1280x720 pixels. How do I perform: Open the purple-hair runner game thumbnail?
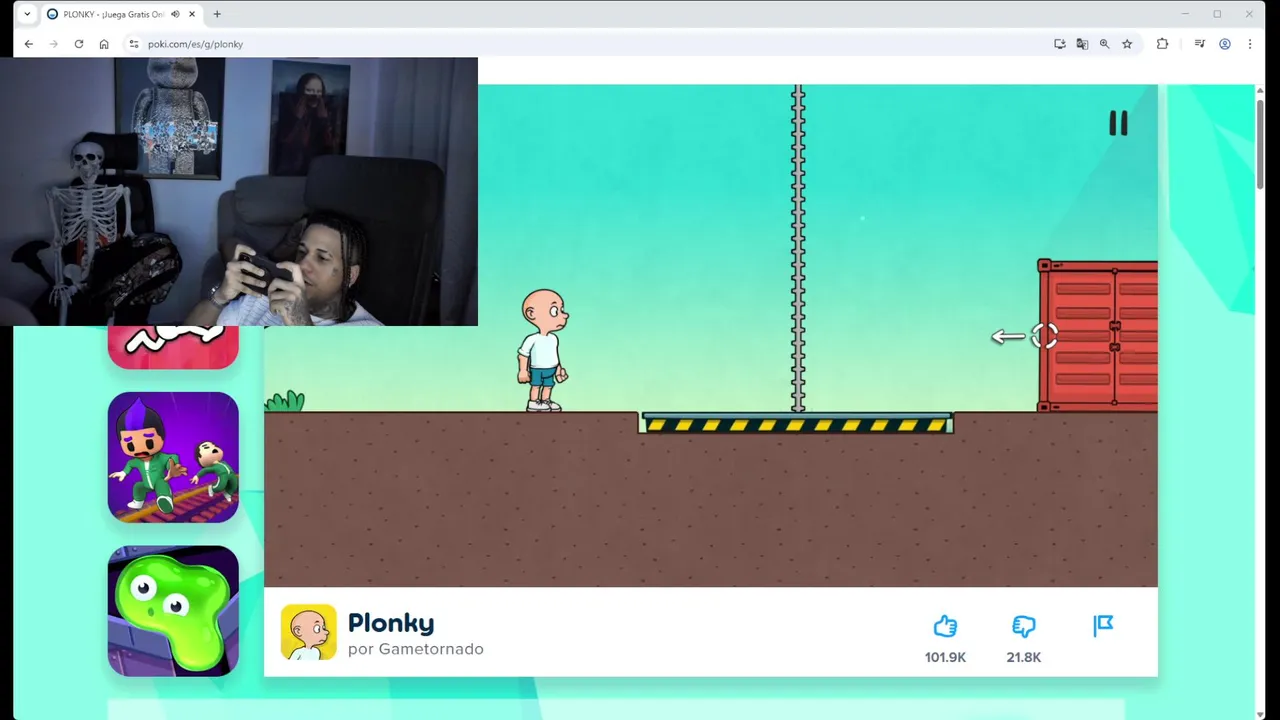coord(173,457)
